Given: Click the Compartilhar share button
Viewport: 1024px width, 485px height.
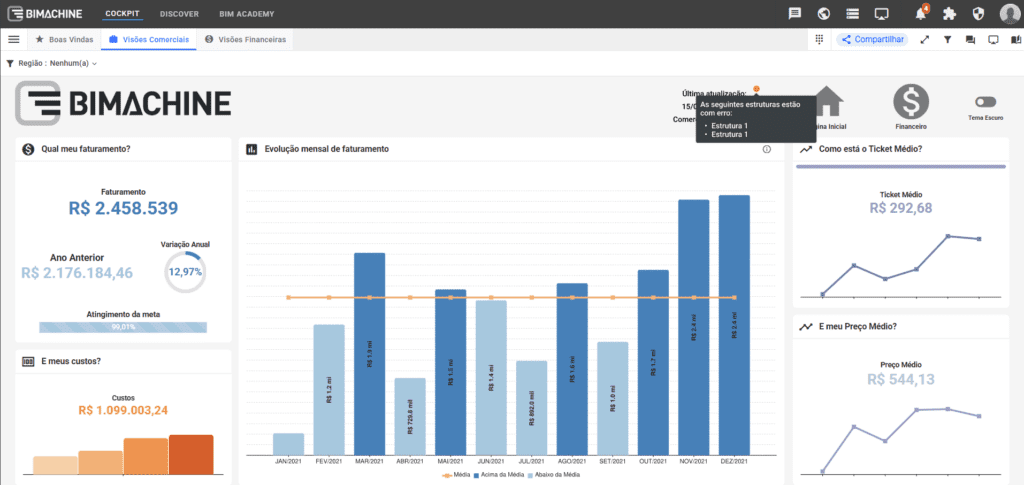Looking at the screenshot, I should tap(872, 40).
